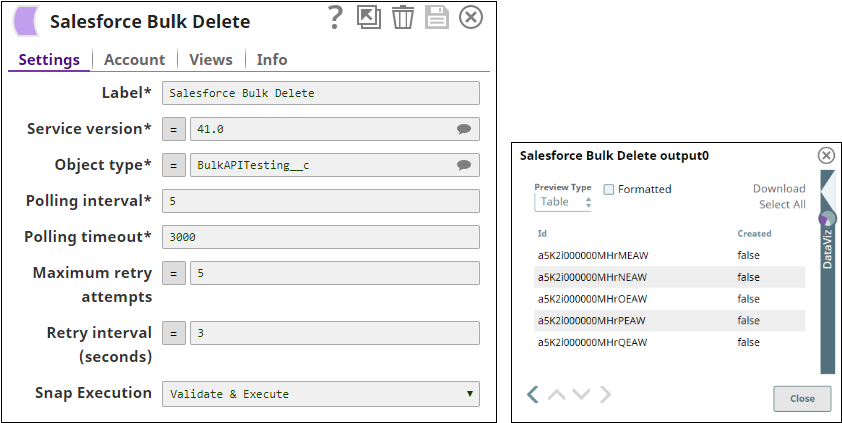Close the Salesforce Bulk Delete settings dialog
Screen dimensions: 842x423
coord(471,18)
